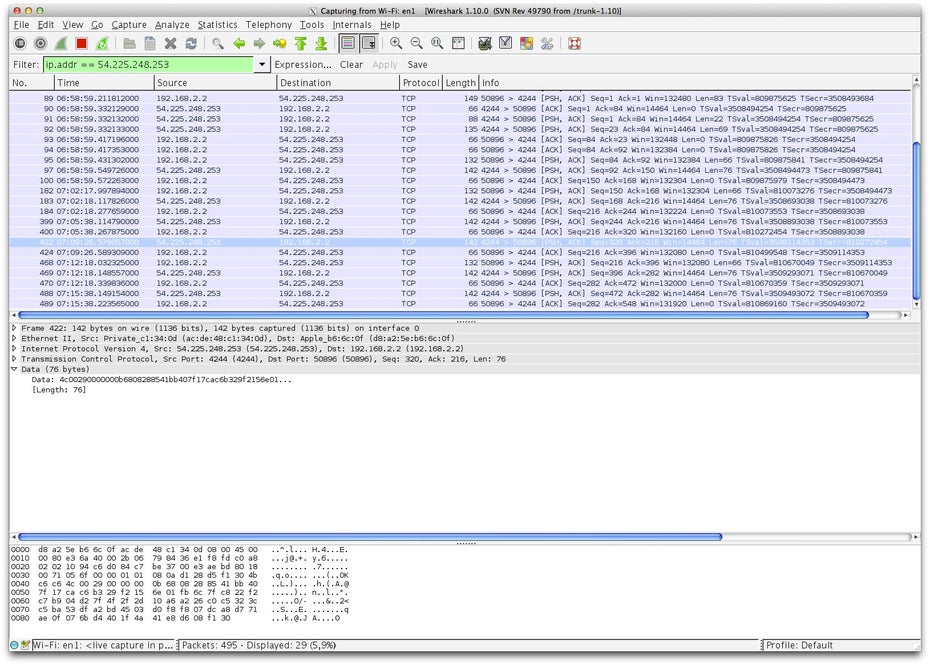Image resolution: width=930 pixels, height=665 pixels.
Task: Sort by Protocol column header
Action: pyautogui.click(x=421, y=82)
